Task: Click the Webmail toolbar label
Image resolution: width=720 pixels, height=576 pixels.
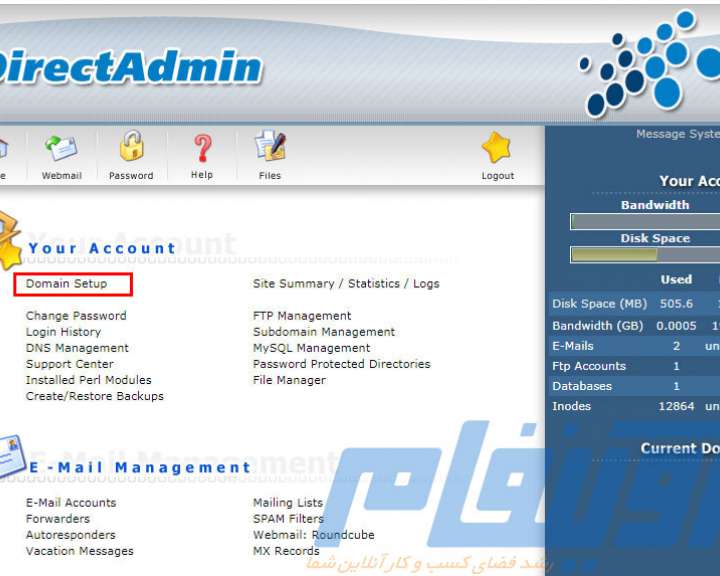Action: (62, 175)
